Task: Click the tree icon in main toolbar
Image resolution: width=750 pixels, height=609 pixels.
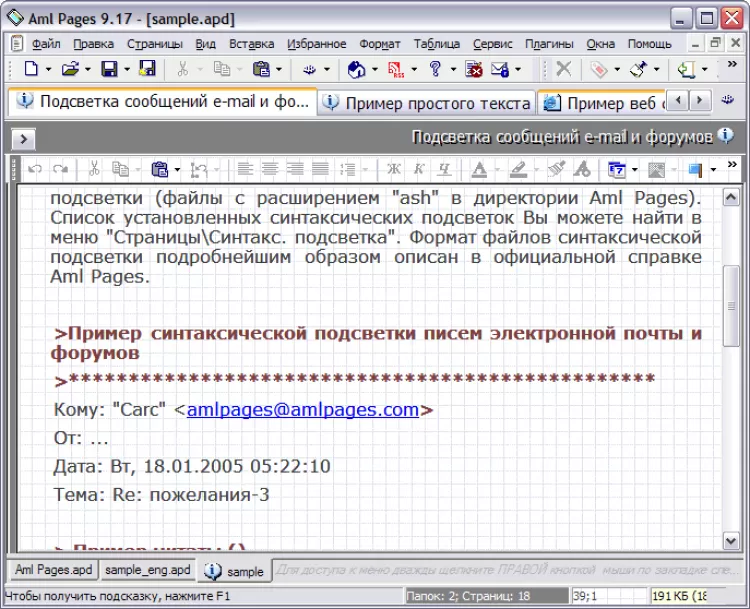Action: click(309, 69)
